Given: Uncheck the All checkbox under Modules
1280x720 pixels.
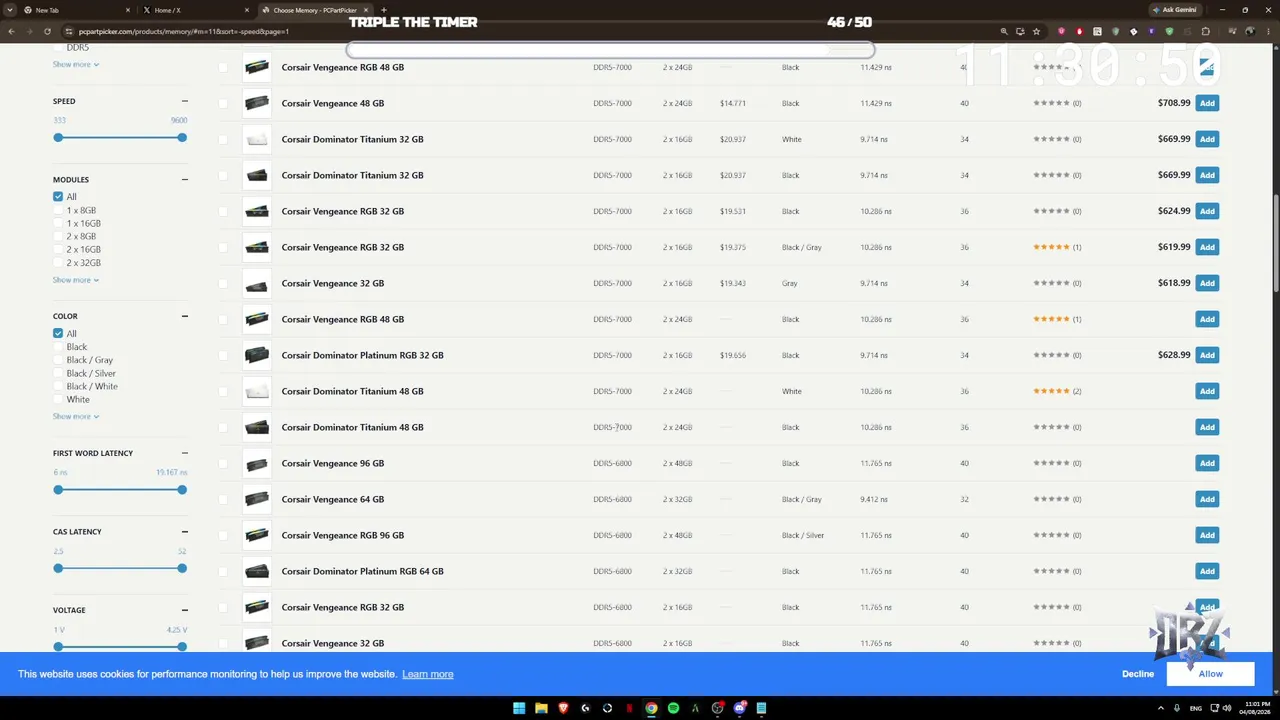Looking at the screenshot, I should [x=58, y=197].
